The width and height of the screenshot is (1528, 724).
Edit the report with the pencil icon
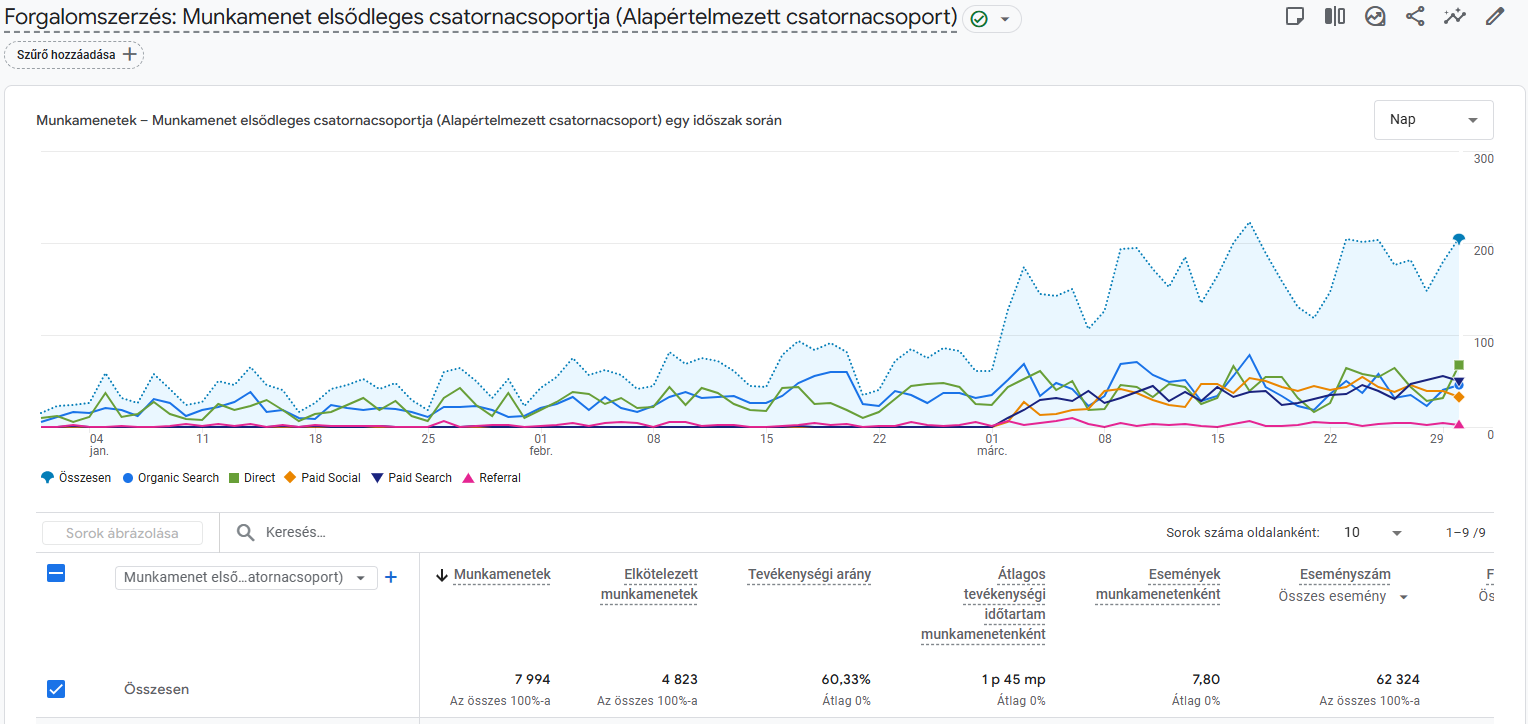pos(1495,16)
